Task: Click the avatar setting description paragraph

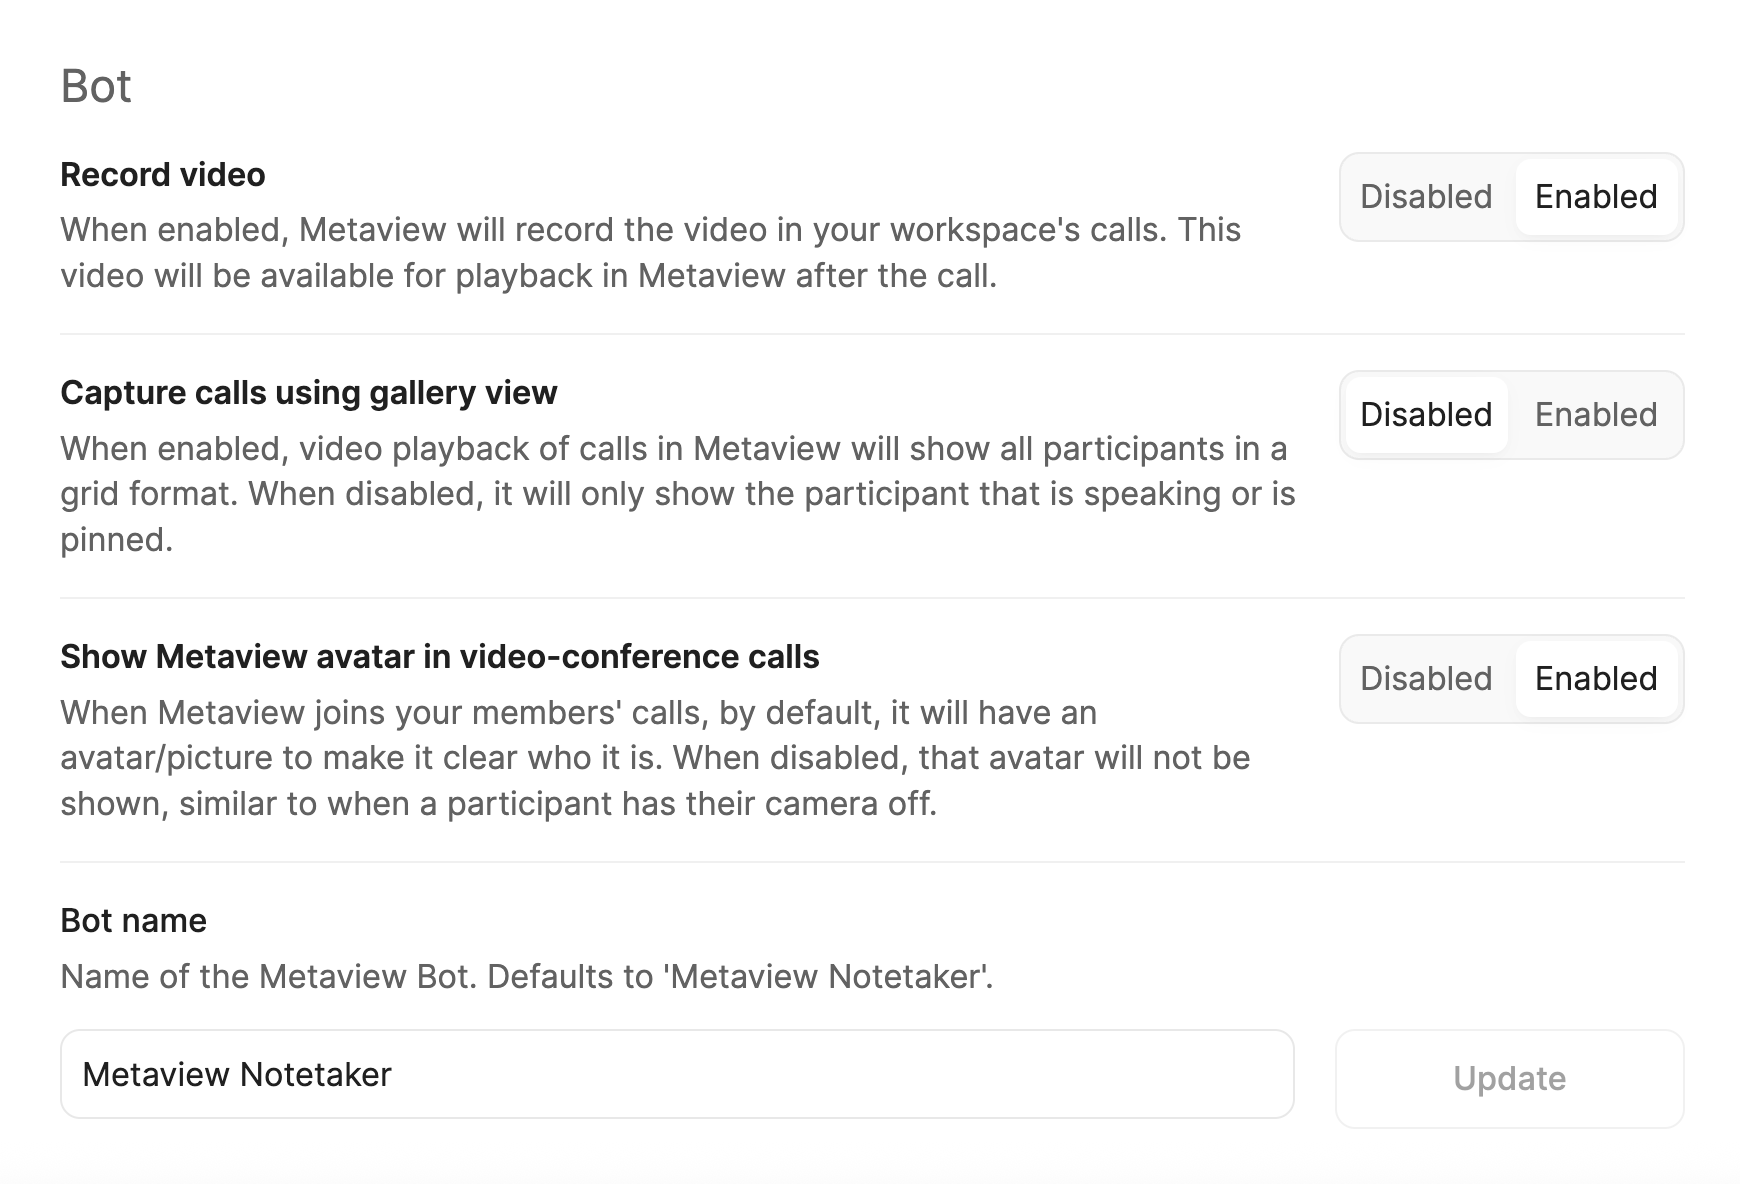Action: click(655, 758)
